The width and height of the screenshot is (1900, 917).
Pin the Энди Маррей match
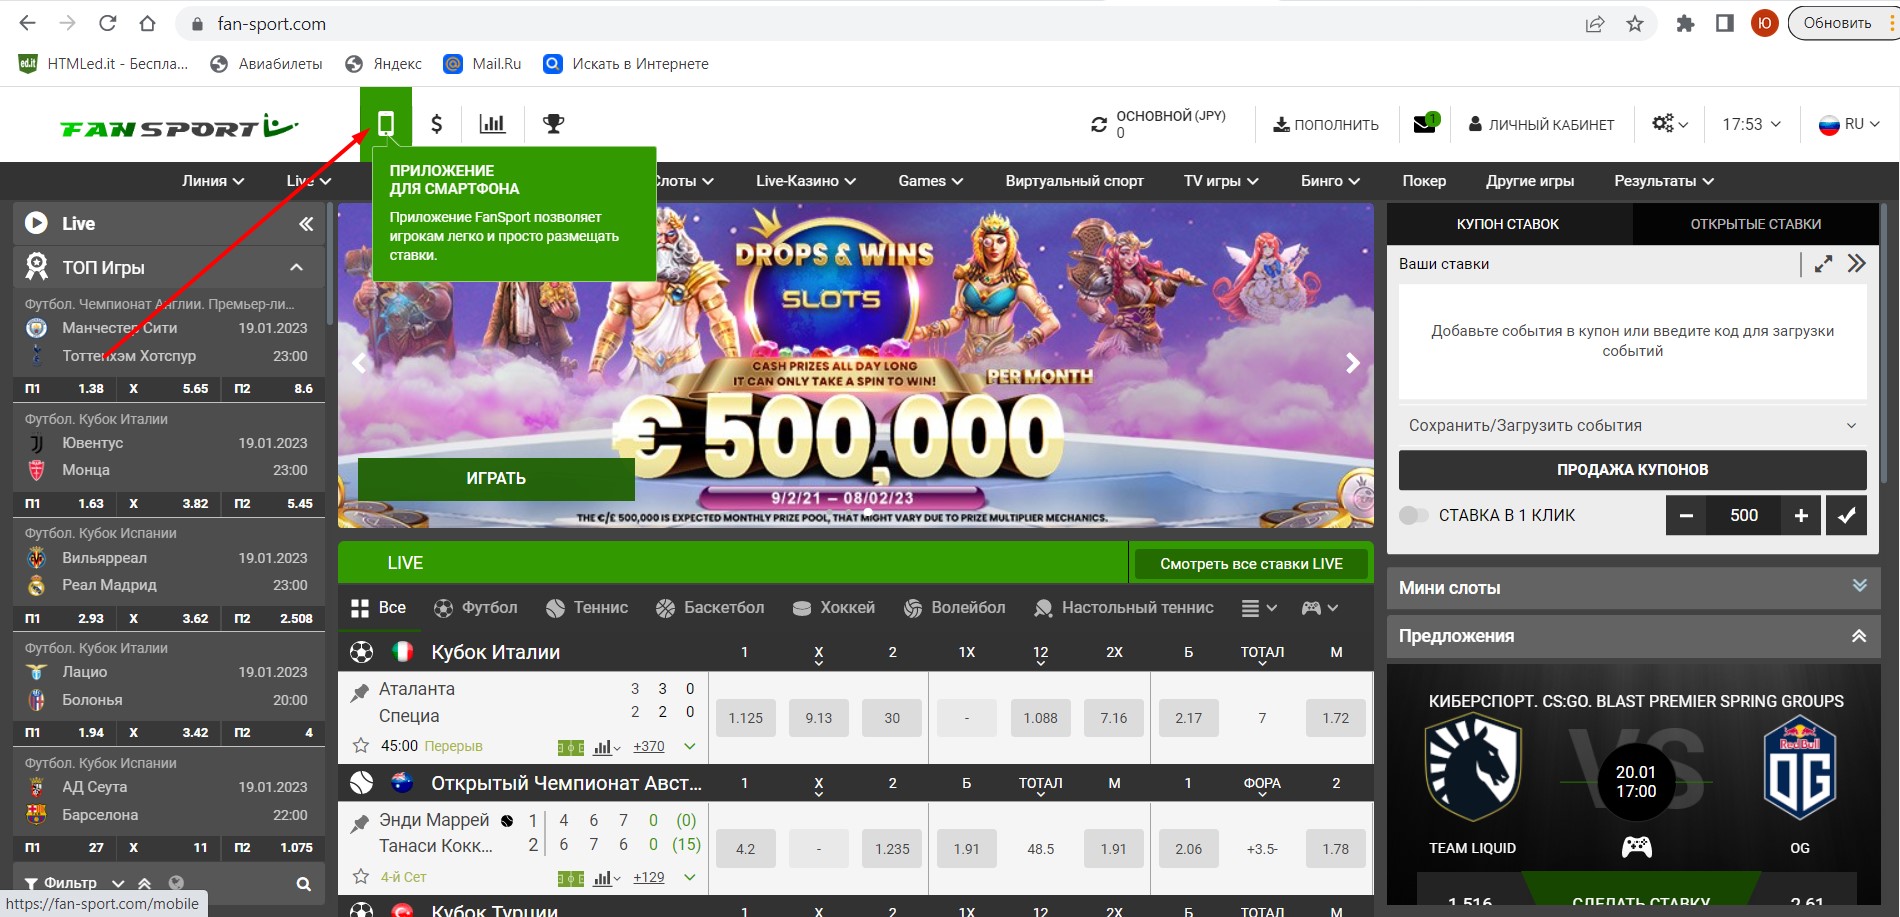pos(360,823)
